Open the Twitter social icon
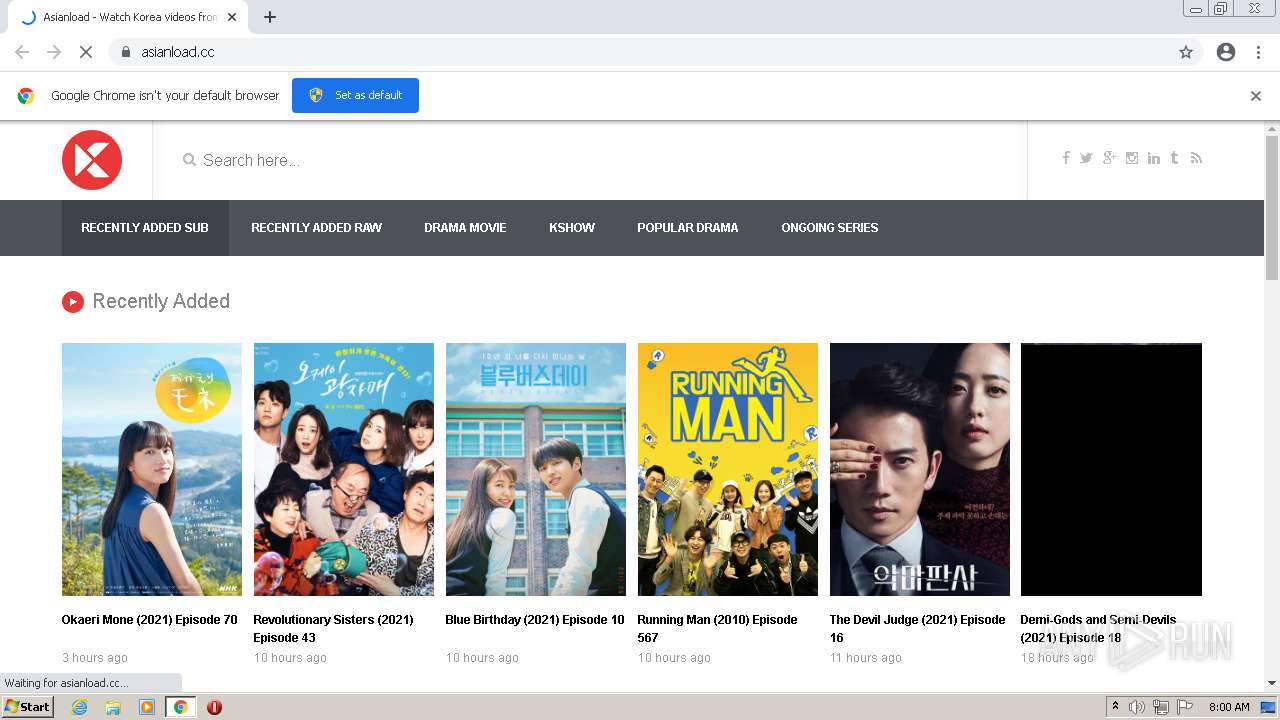The height and width of the screenshot is (720, 1280). pyautogui.click(x=1086, y=158)
